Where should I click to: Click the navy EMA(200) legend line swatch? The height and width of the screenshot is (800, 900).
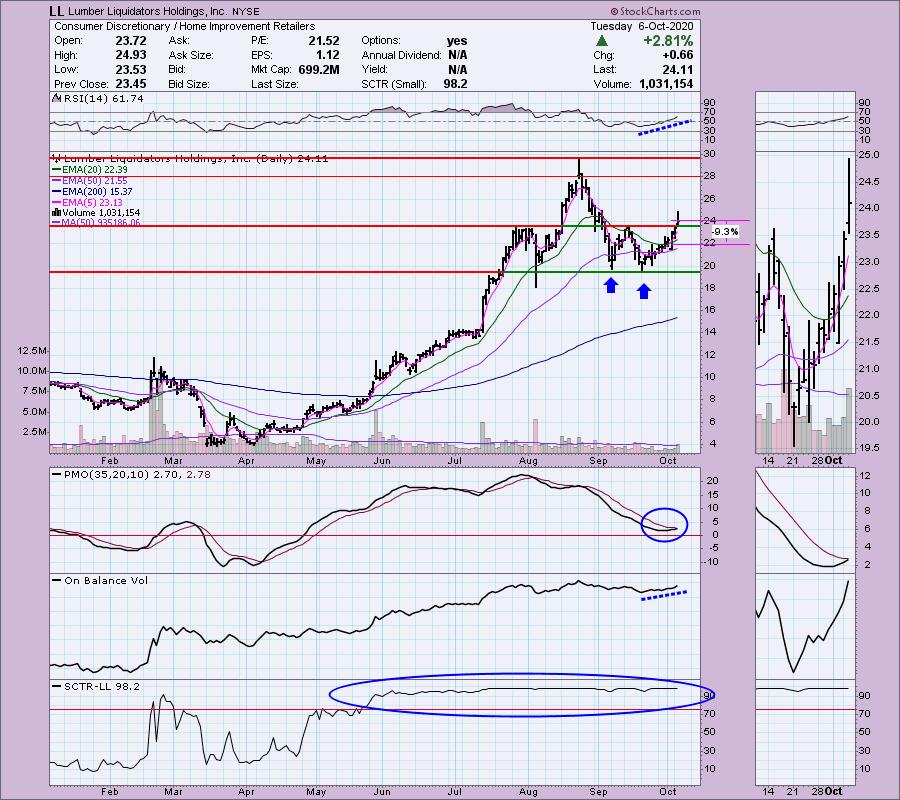tap(57, 192)
